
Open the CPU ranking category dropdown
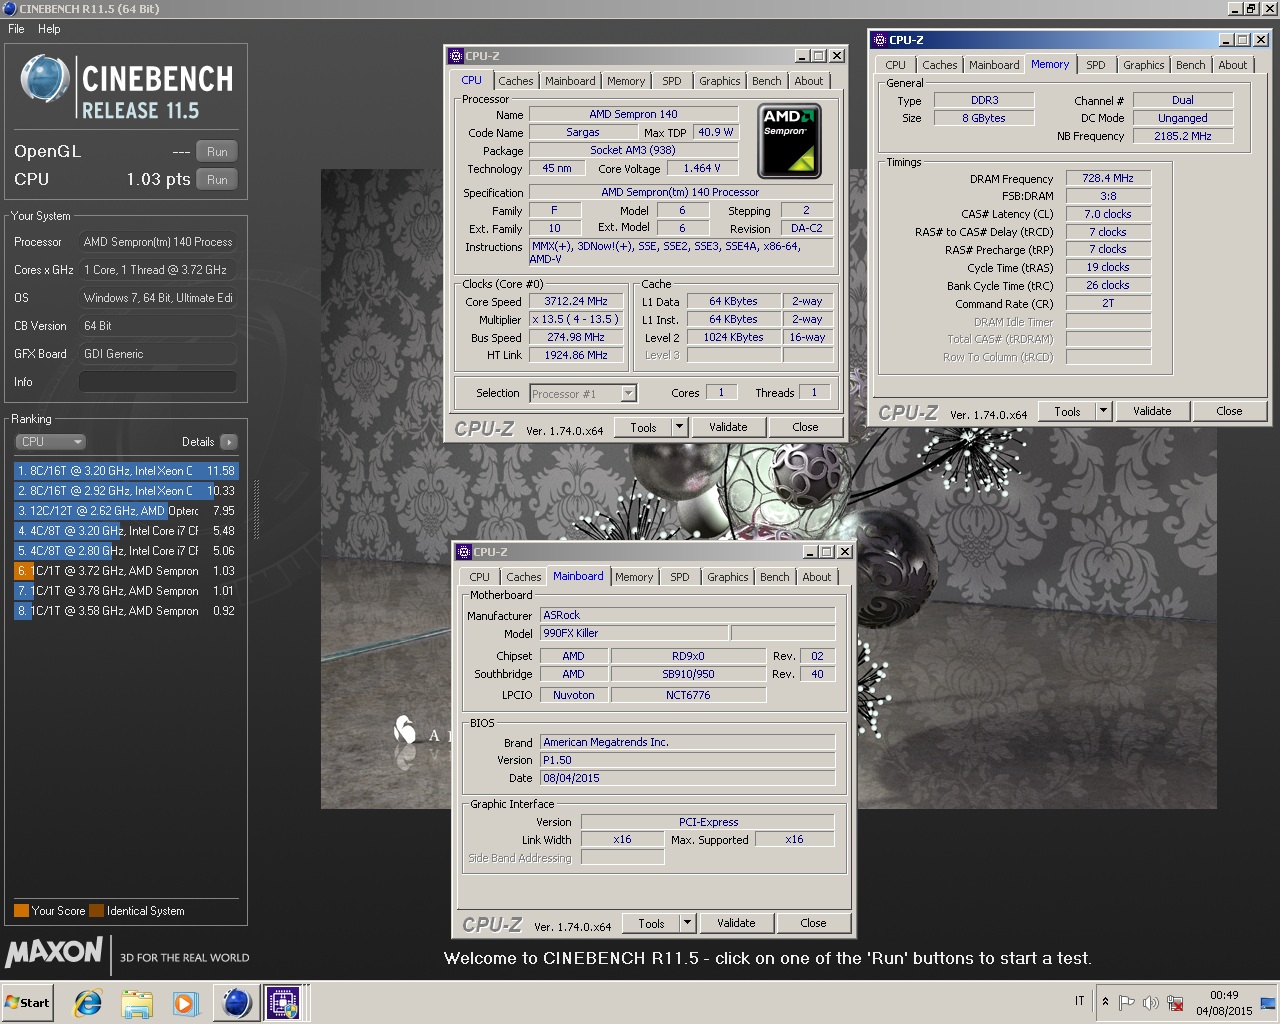pos(50,442)
